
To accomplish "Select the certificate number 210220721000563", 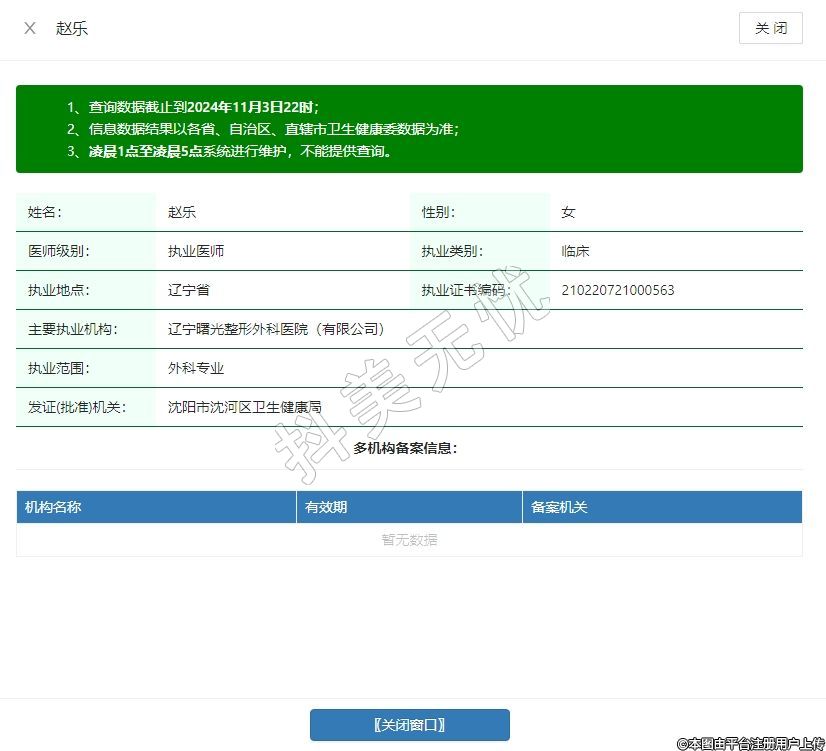I will tap(617, 290).
